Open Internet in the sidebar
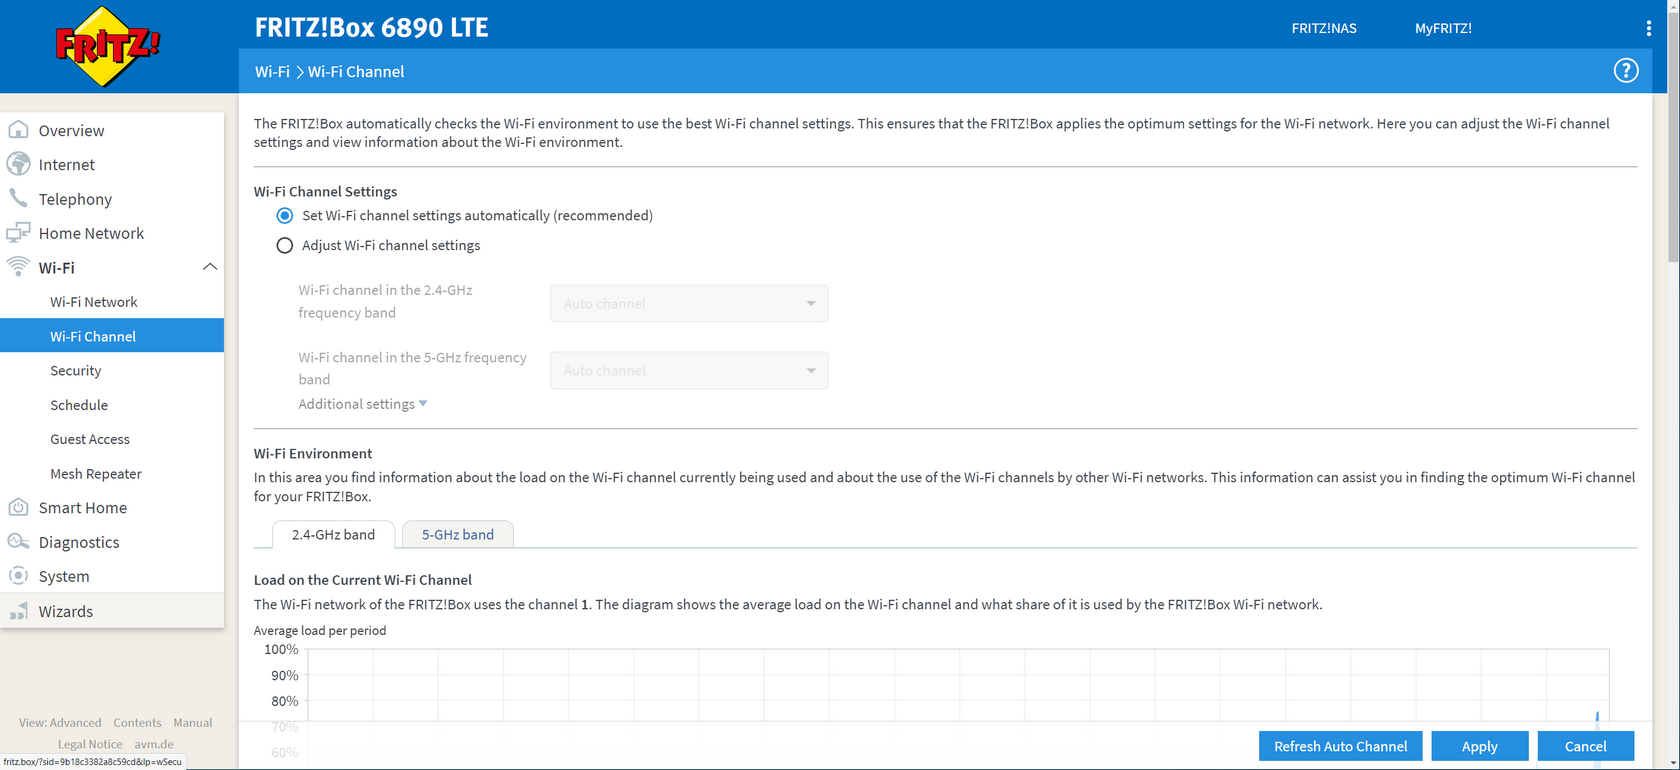Screen dimensions: 1680x770 [x=67, y=164]
